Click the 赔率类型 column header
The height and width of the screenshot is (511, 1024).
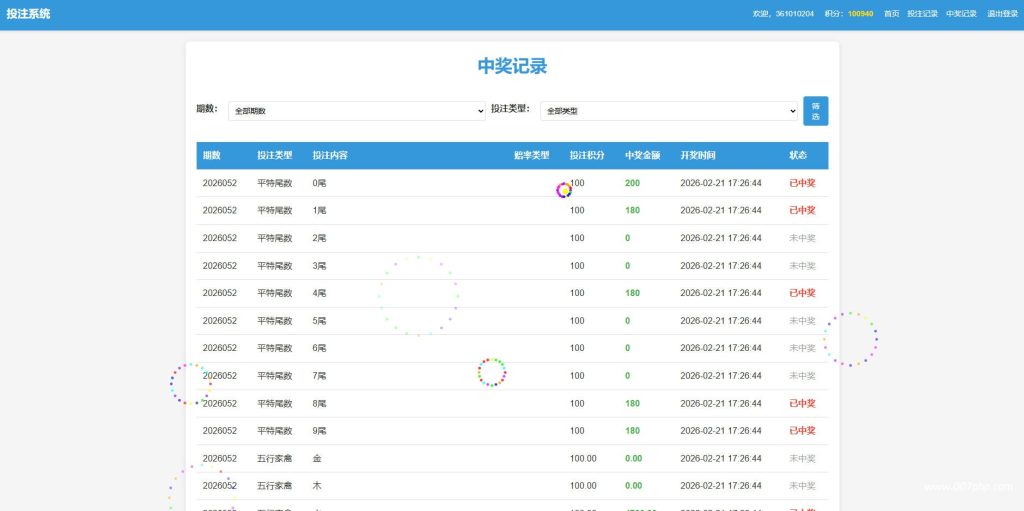coord(532,156)
